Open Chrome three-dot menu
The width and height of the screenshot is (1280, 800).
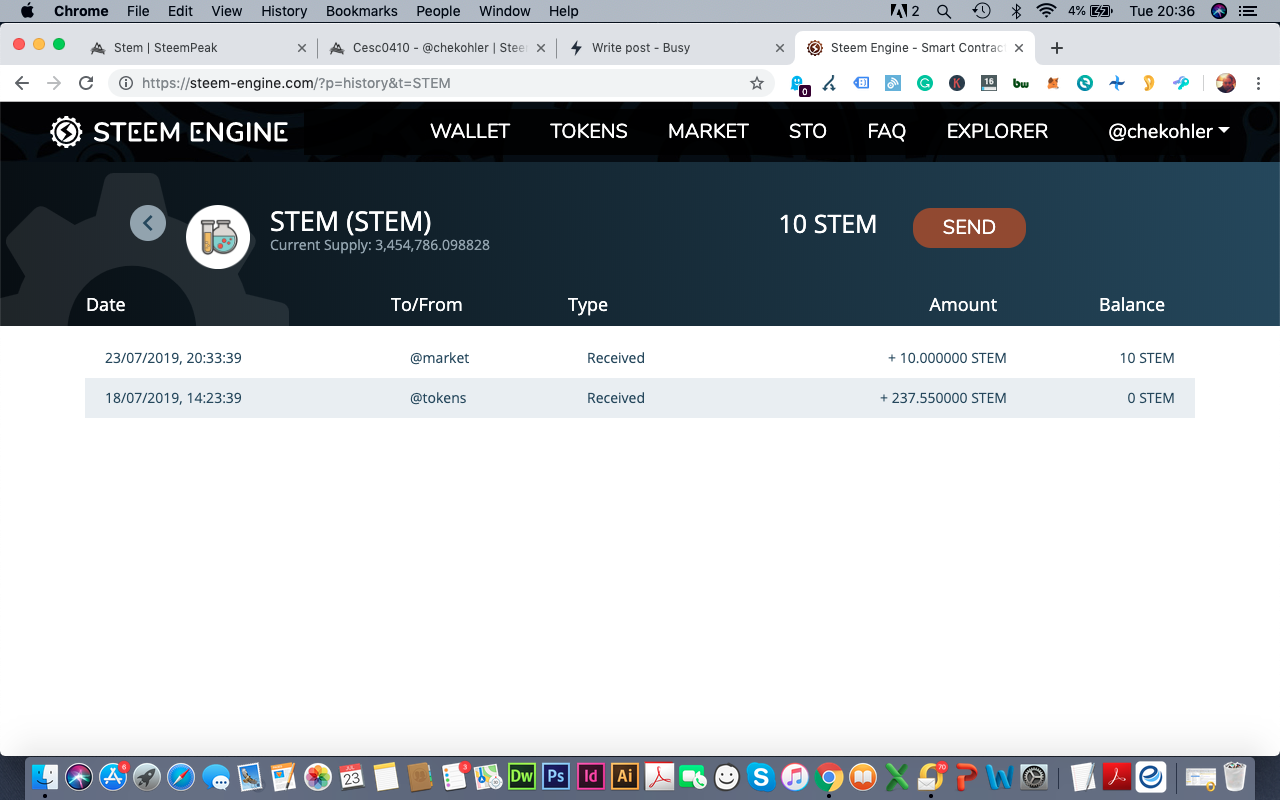(x=1258, y=84)
